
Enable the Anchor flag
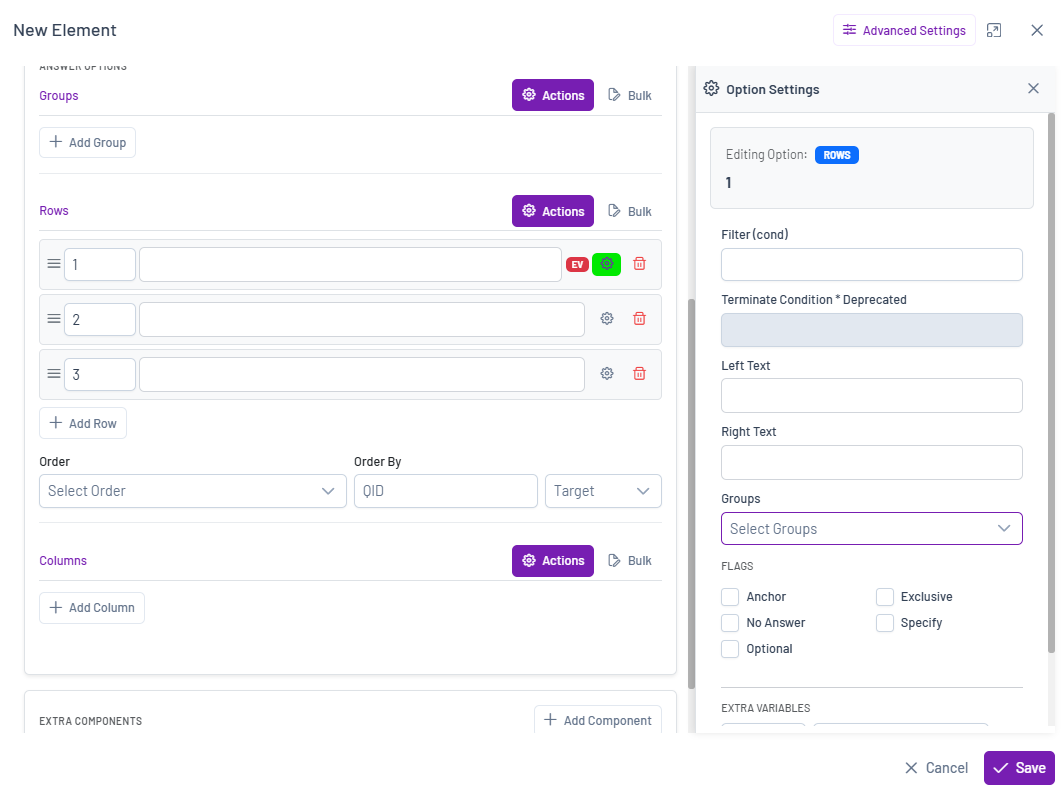pyautogui.click(x=730, y=597)
